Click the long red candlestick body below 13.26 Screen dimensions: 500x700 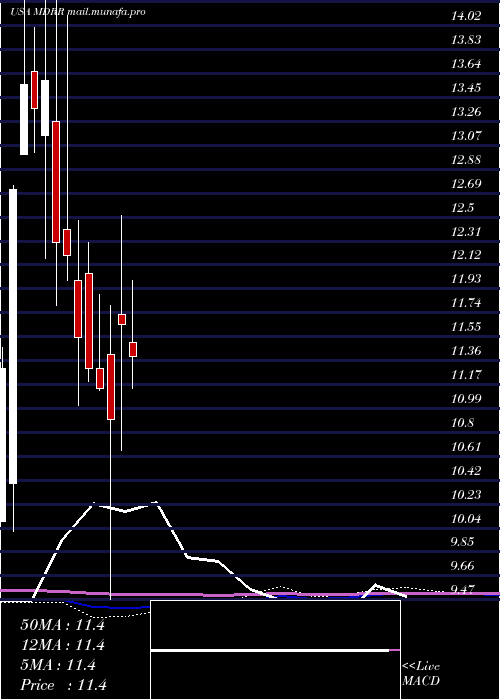pos(56,182)
